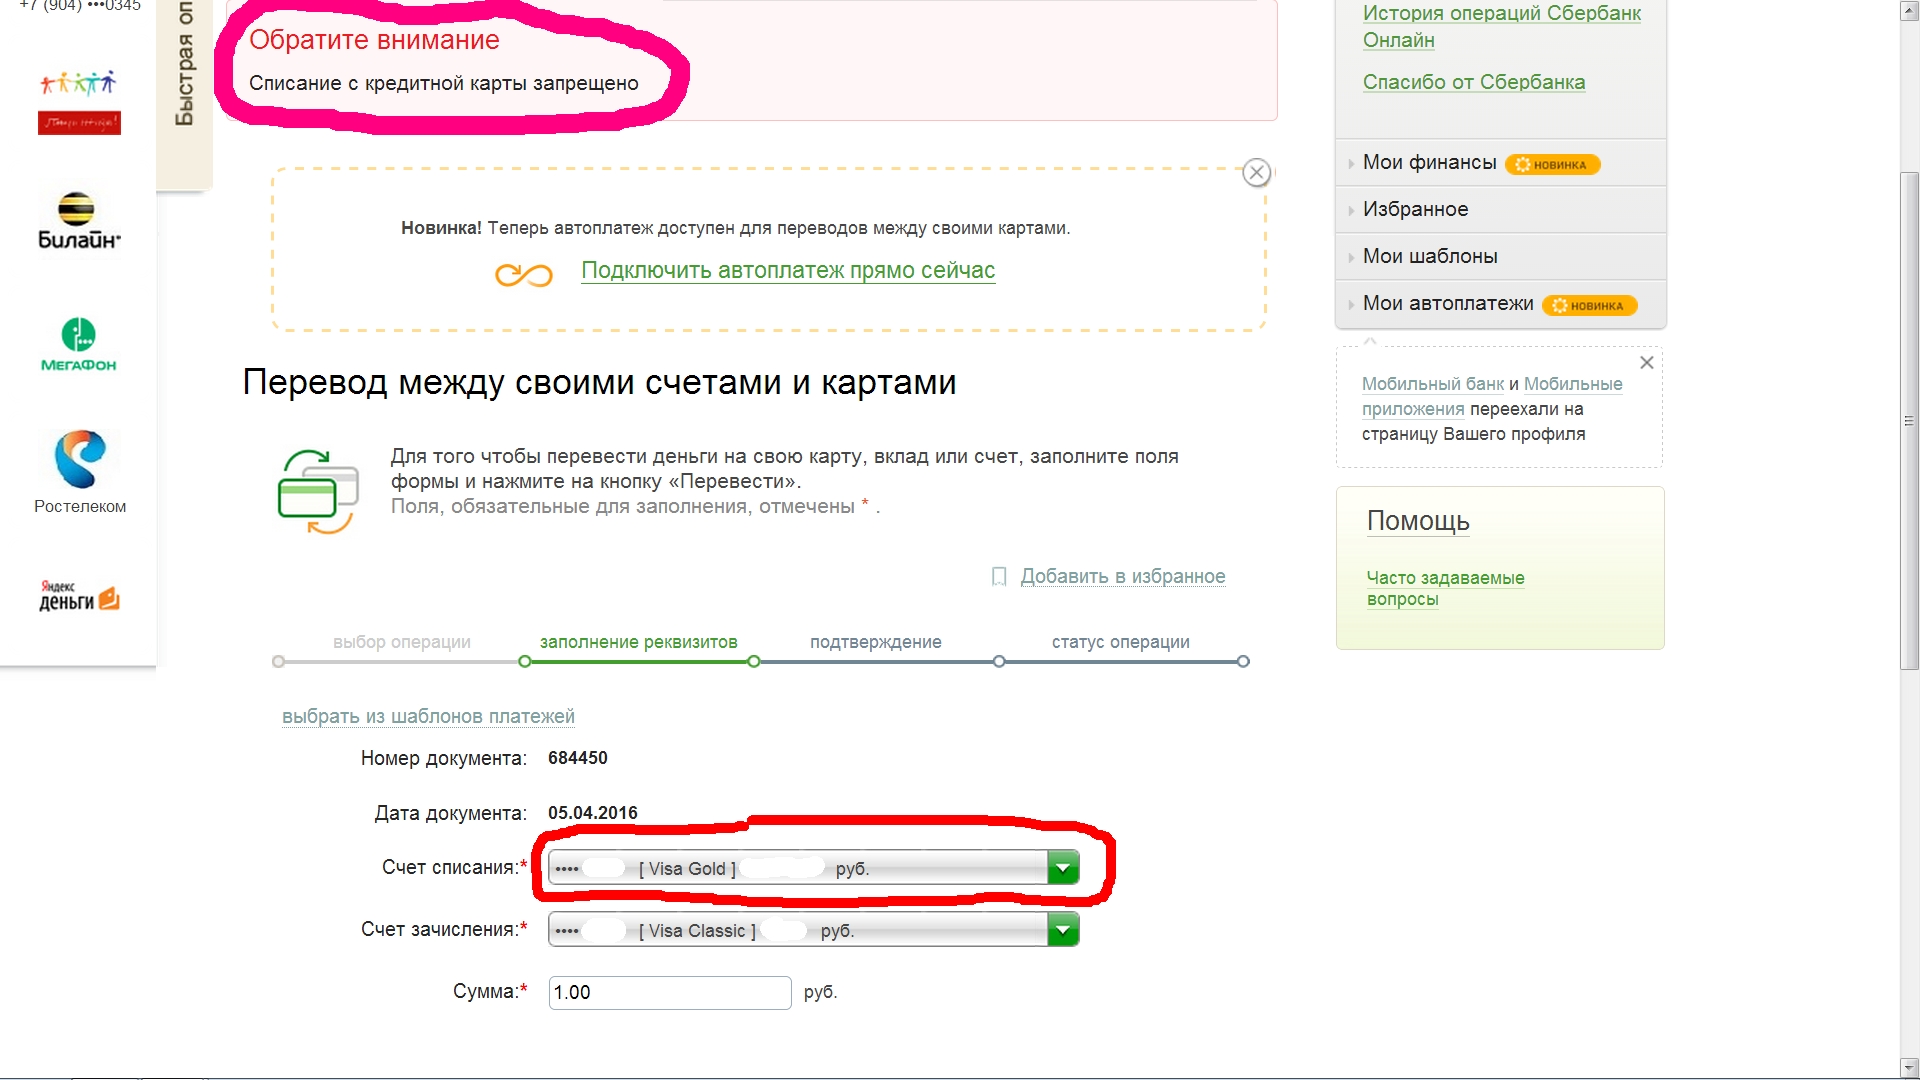The width and height of the screenshot is (1920, 1080).
Task: Expand the Мои финансы section
Action: point(1429,163)
